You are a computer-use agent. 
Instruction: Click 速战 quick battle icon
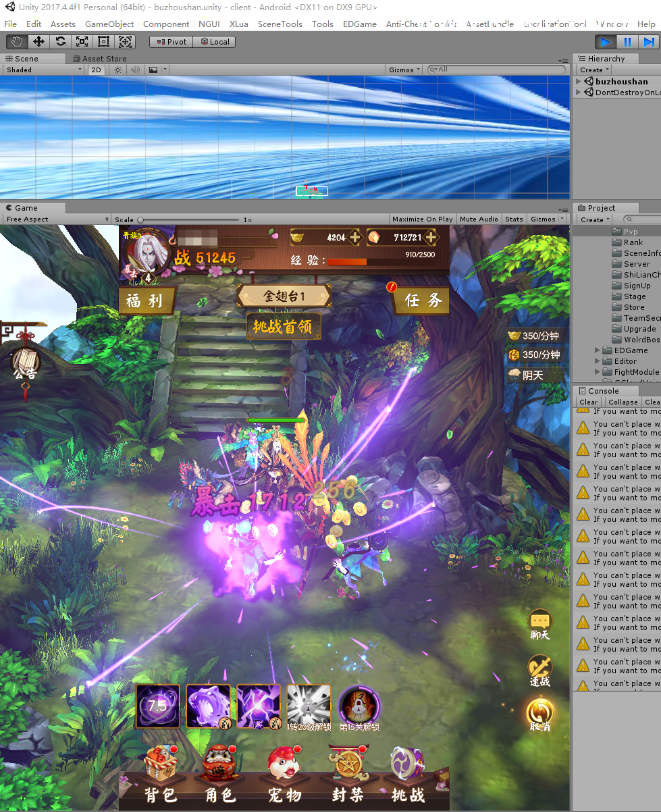(x=540, y=671)
